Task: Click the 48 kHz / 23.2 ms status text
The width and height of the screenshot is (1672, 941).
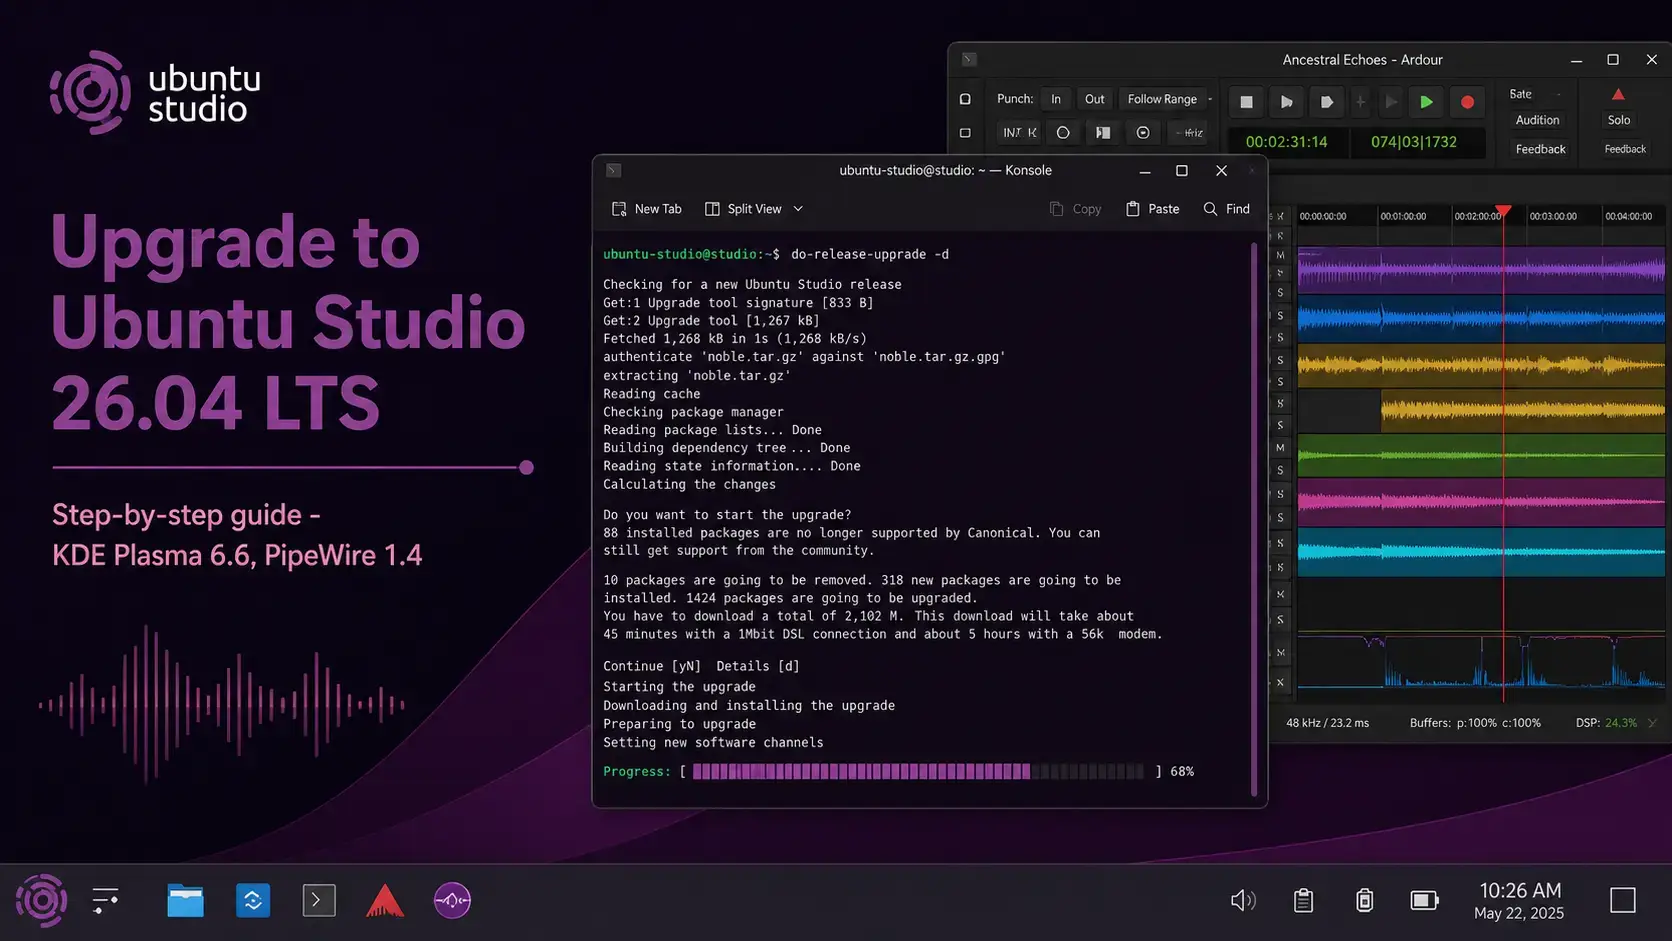Action: click(x=1327, y=722)
